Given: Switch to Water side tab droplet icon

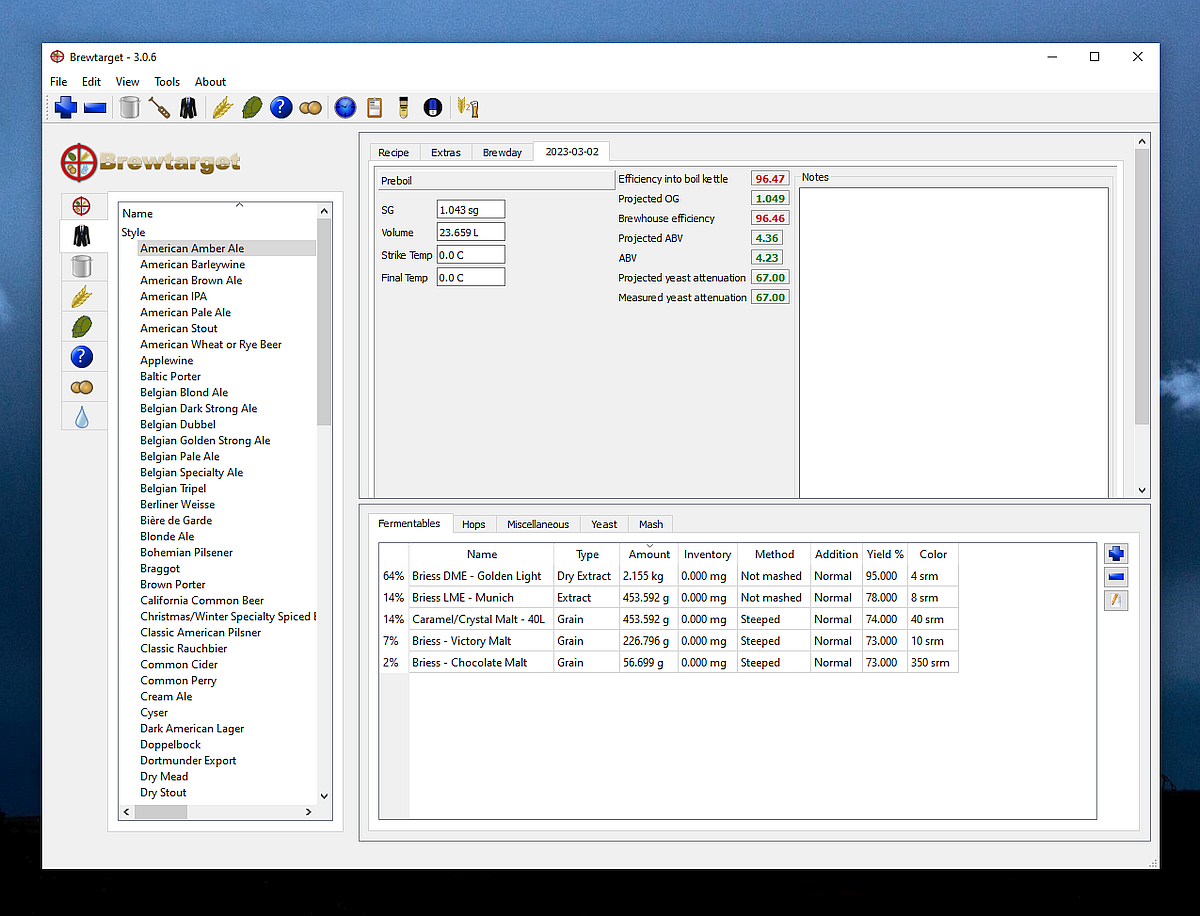Looking at the screenshot, I should [82, 416].
